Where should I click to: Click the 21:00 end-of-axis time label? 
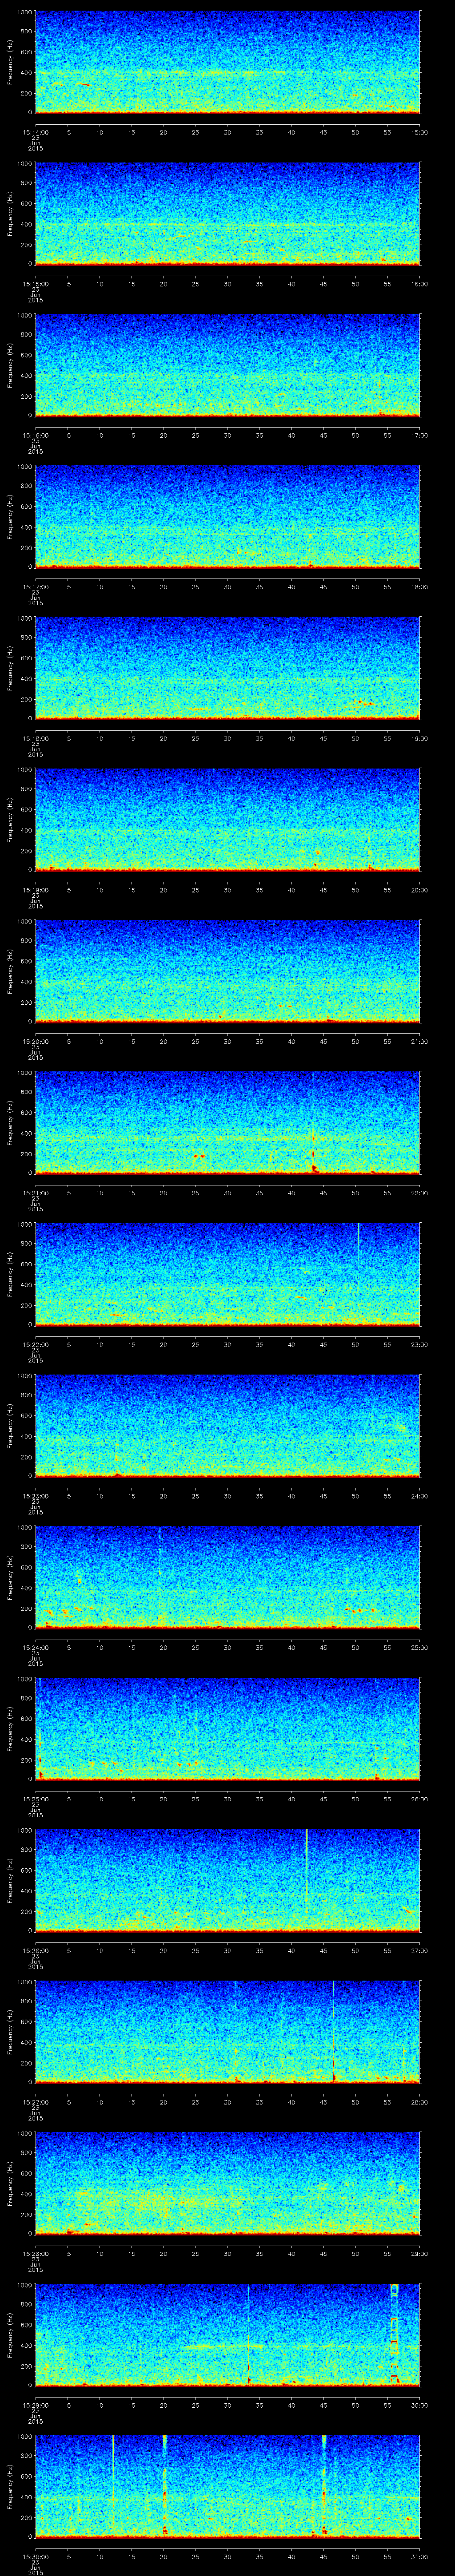coord(419,1041)
